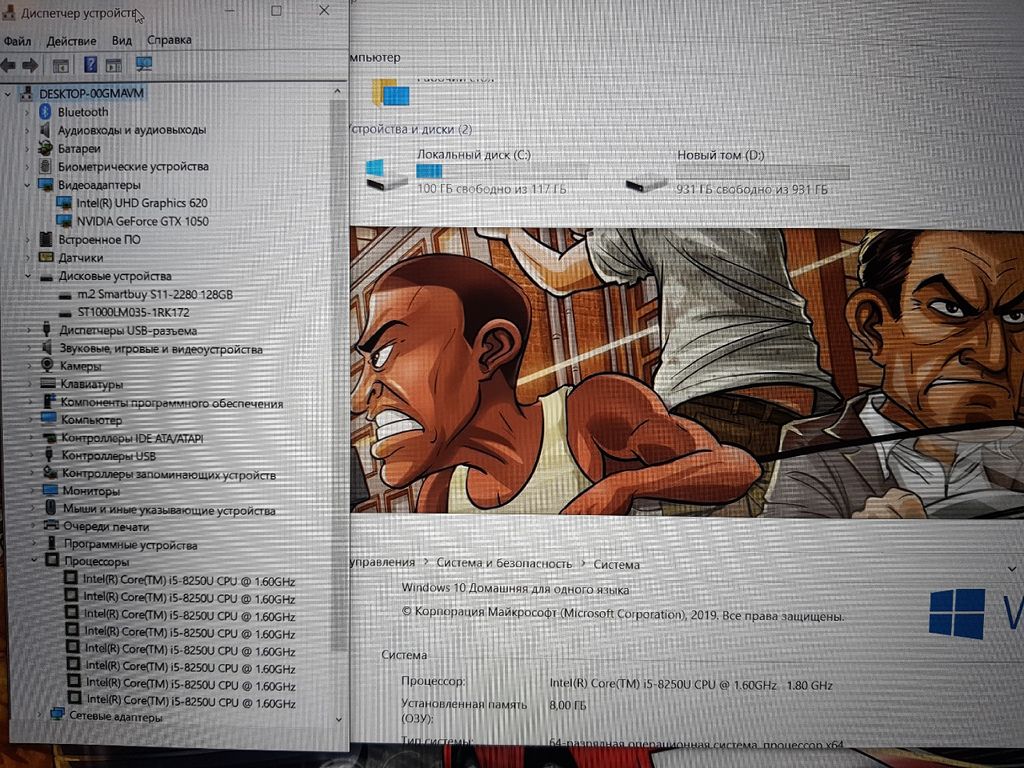Click the show/hide console tree toolbar icon
The image size is (1024, 768).
pos(60,65)
